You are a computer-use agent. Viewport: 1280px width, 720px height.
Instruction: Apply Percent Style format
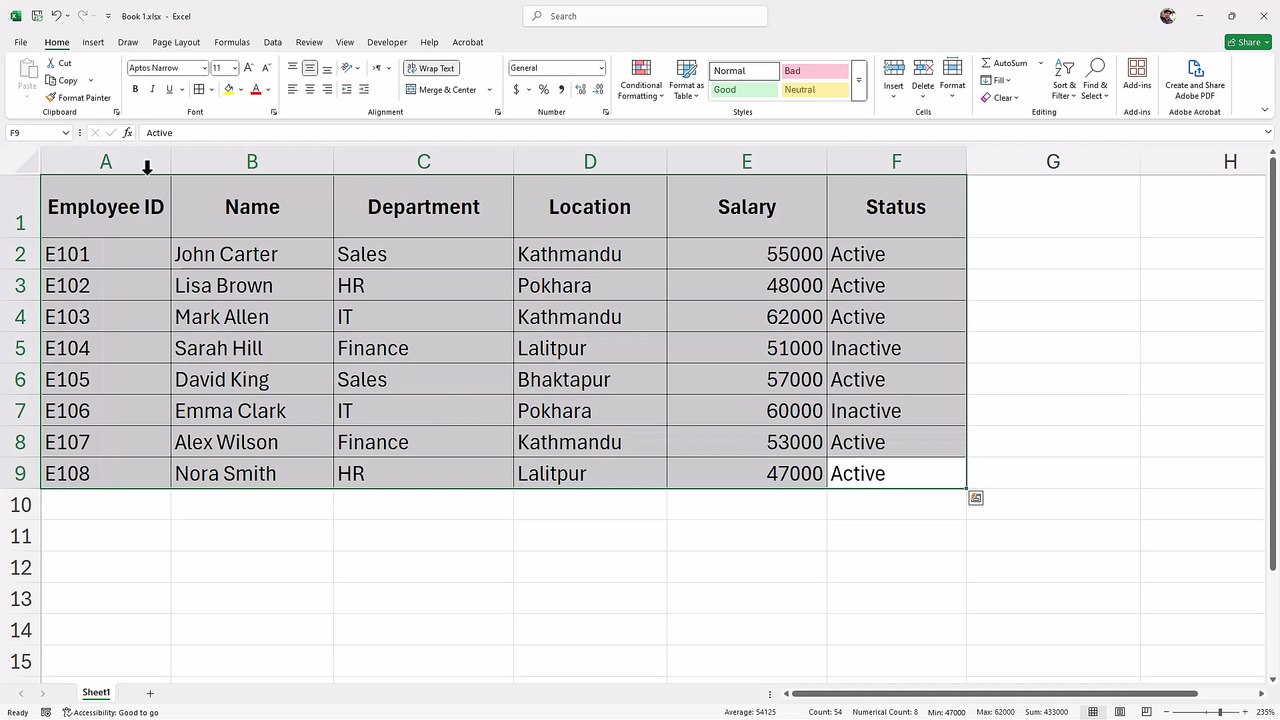click(544, 89)
